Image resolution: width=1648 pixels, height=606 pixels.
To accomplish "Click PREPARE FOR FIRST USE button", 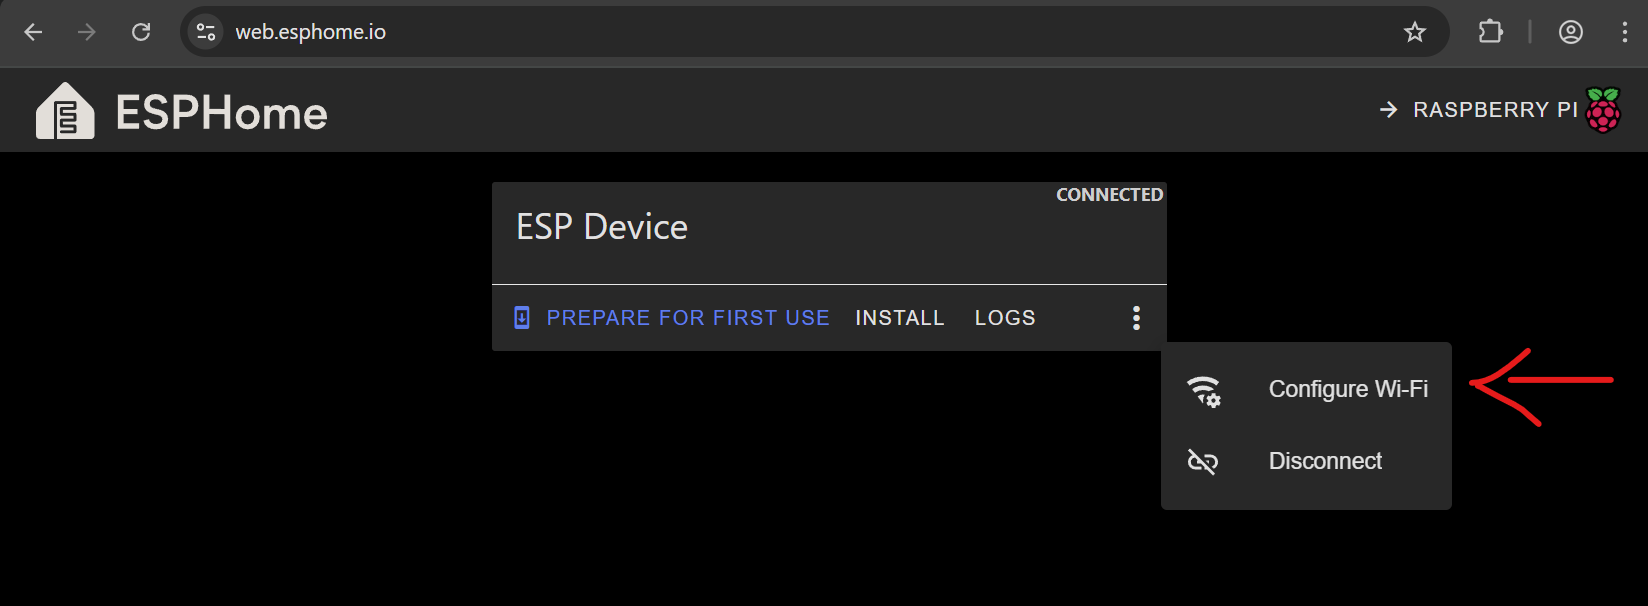I will [x=671, y=318].
